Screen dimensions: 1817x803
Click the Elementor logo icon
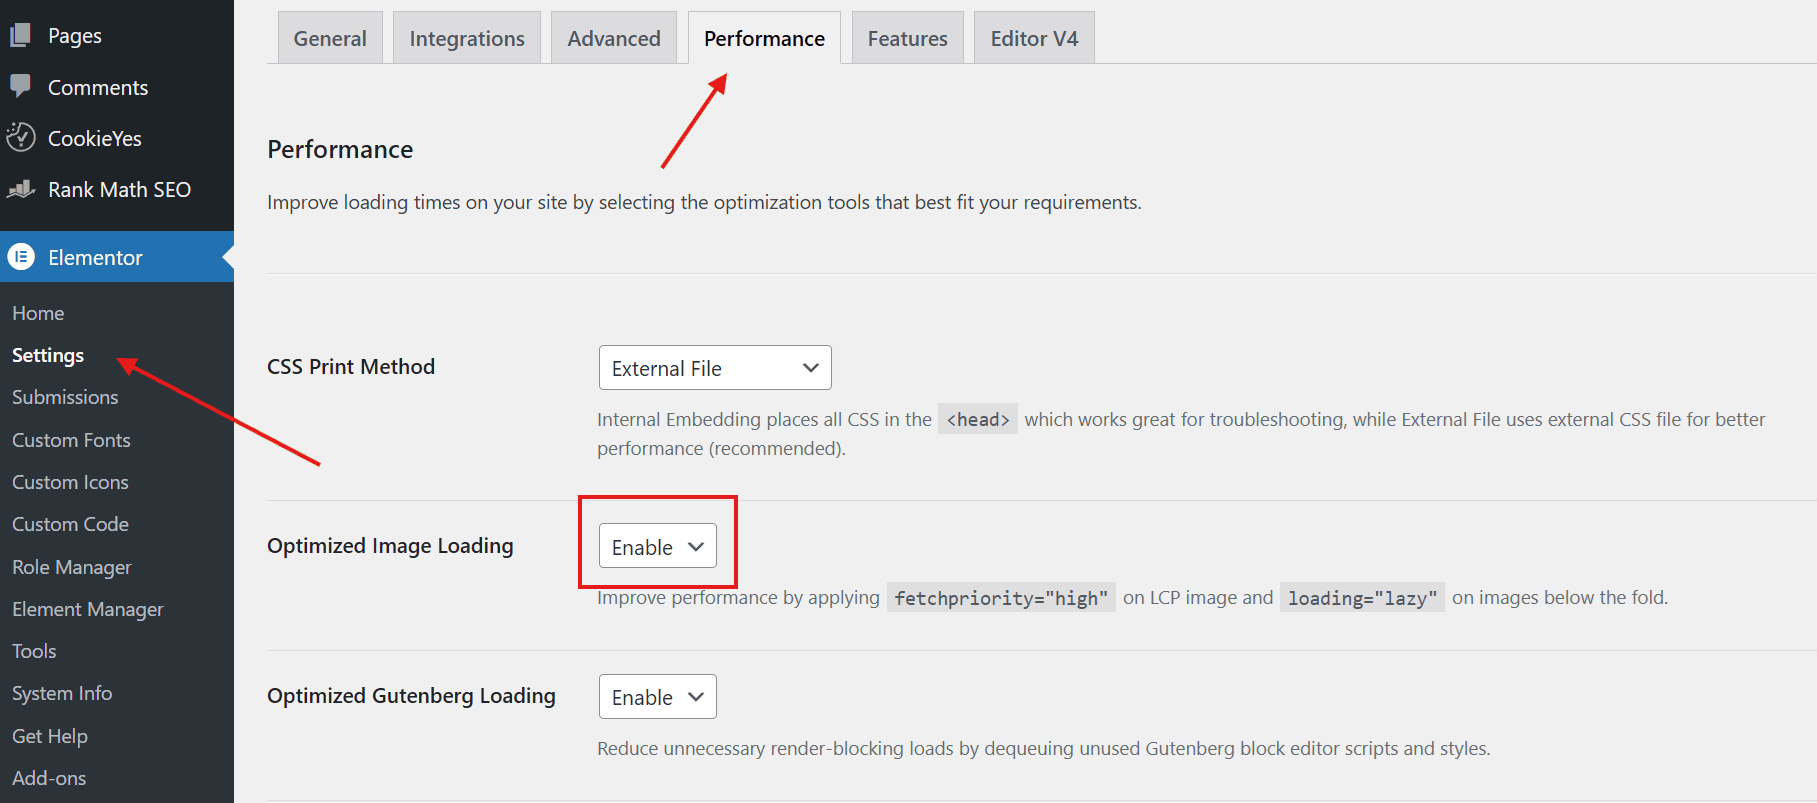tap(21, 257)
